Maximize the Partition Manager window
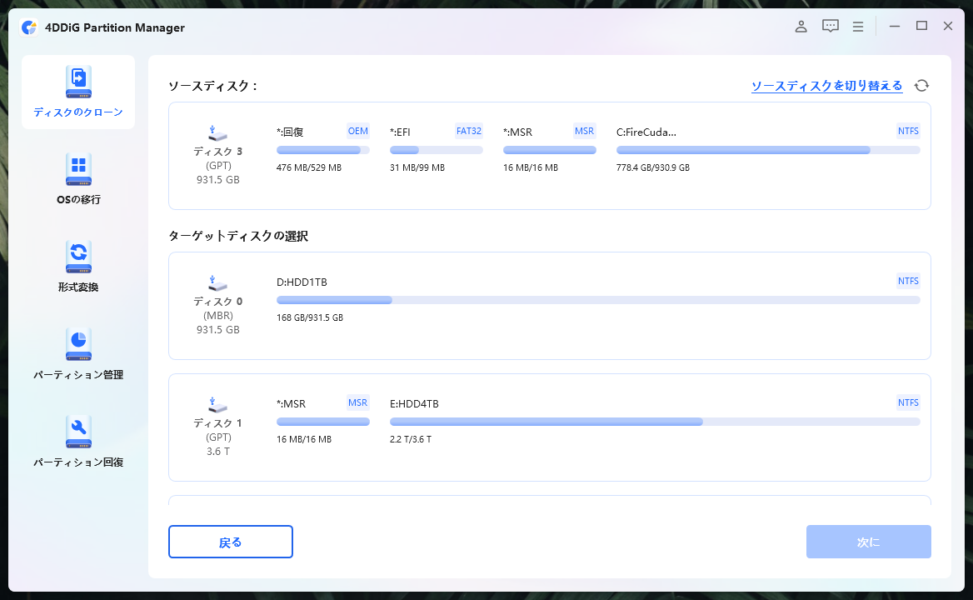This screenshot has height=600, width=973. [921, 26]
